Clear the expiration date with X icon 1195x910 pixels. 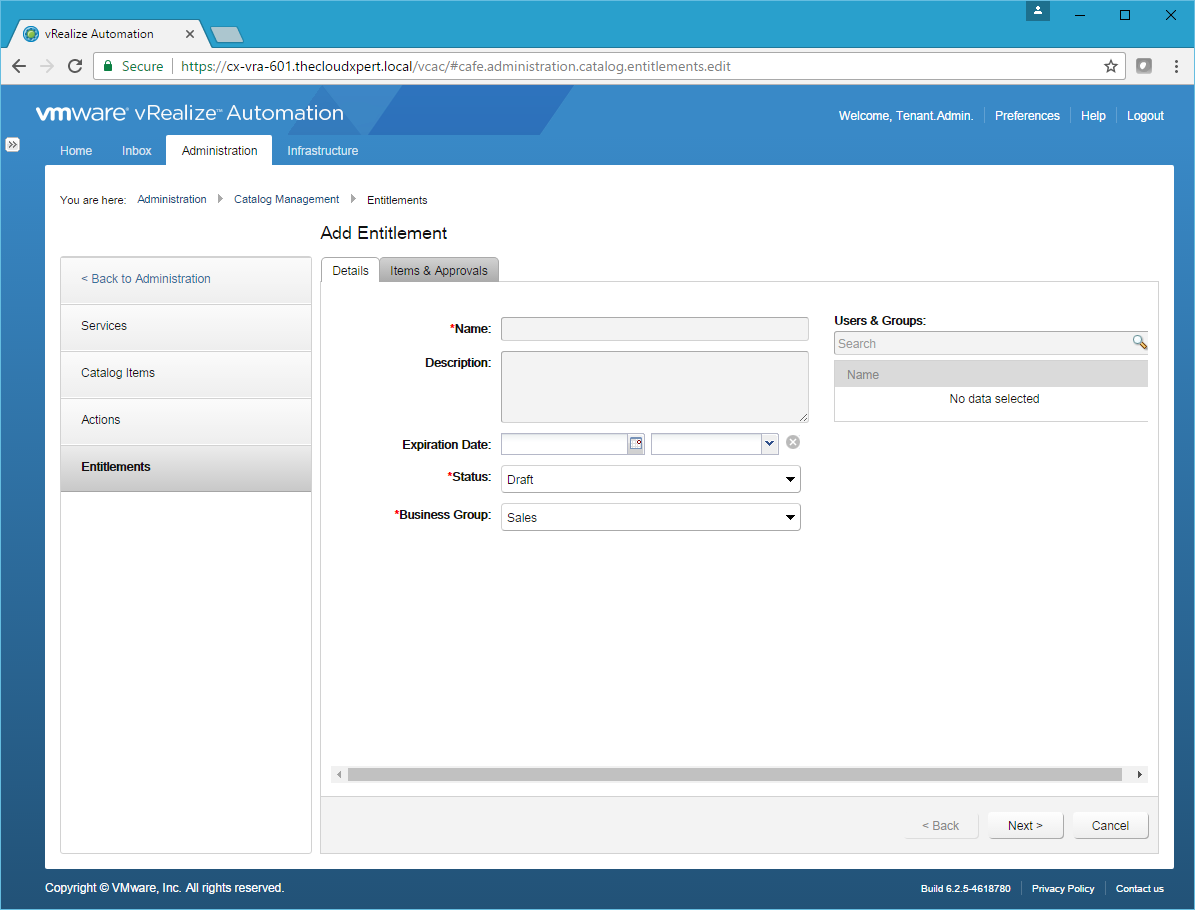793,443
